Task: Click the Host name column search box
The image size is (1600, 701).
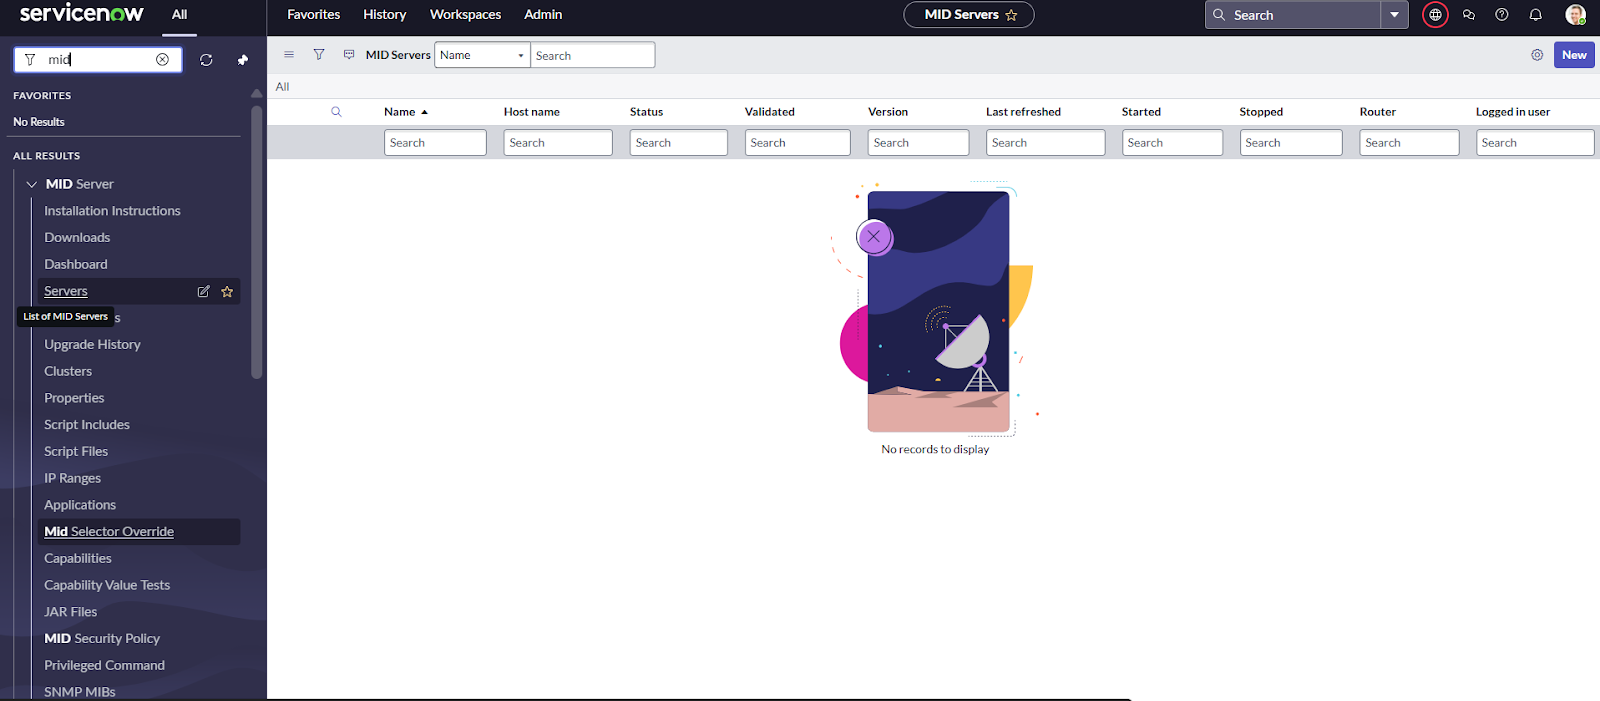Action: point(558,143)
